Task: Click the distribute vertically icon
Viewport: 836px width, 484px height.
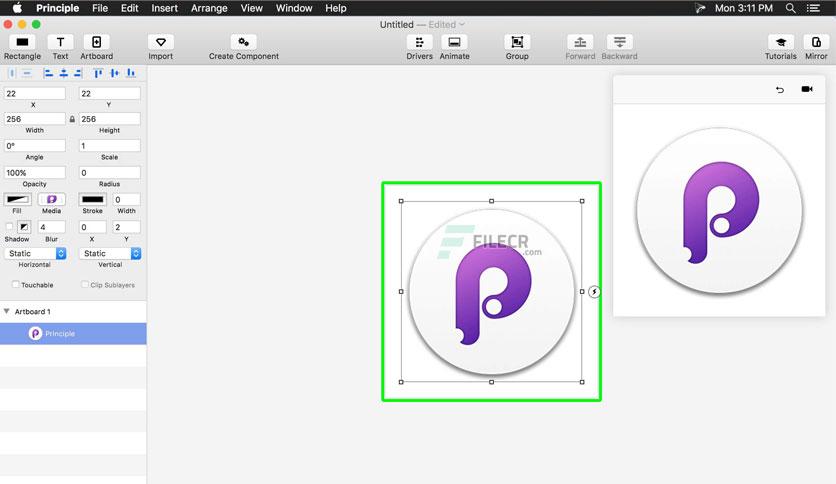Action: point(27,73)
